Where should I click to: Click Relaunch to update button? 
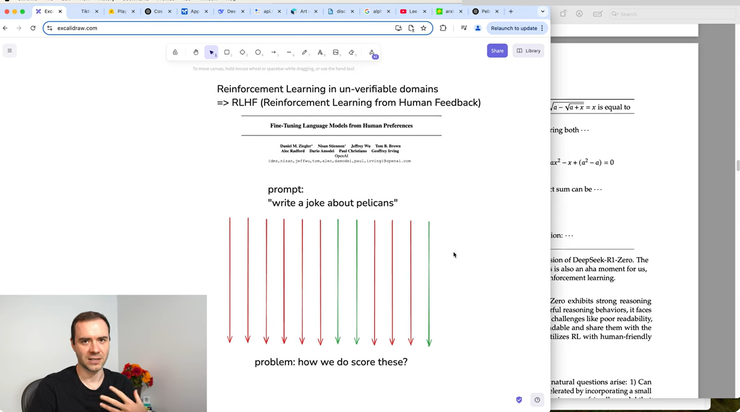[x=516, y=28]
